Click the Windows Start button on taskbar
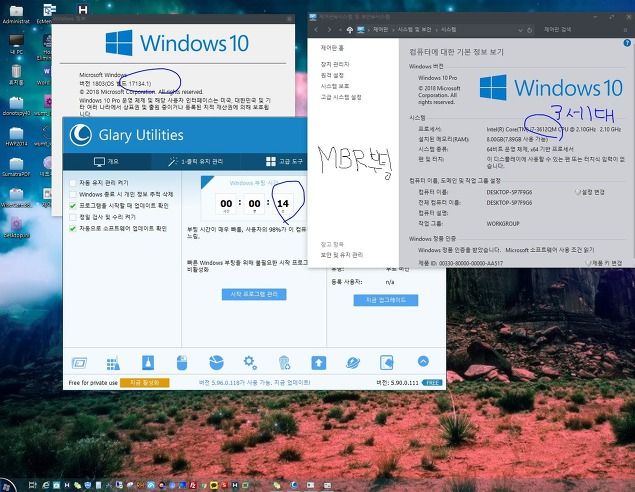The image size is (635, 492). pyautogui.click(x=7, y=485)
